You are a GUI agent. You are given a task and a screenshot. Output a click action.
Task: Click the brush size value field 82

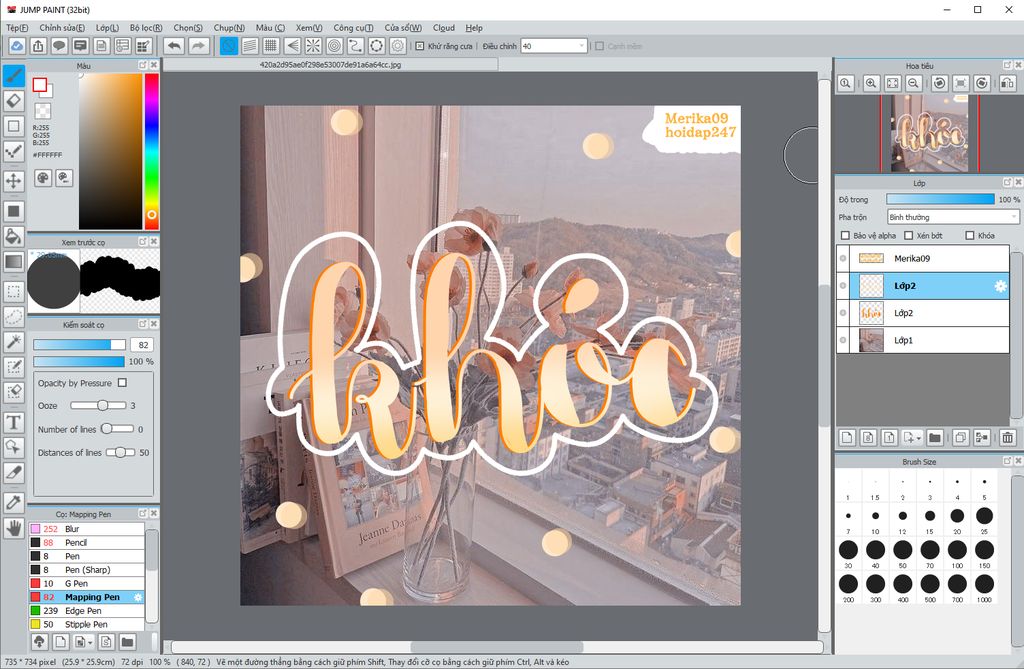point(143,344)
